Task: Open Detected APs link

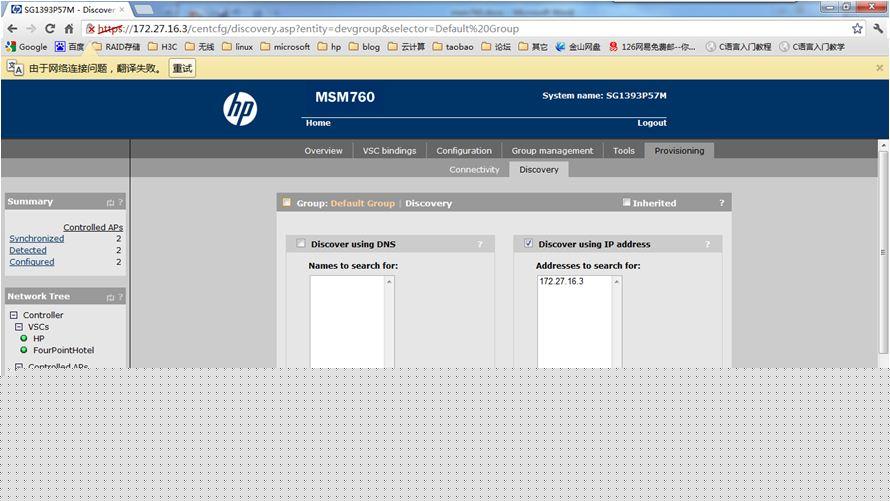Action: pyautogui.click(x=28, y=250)
